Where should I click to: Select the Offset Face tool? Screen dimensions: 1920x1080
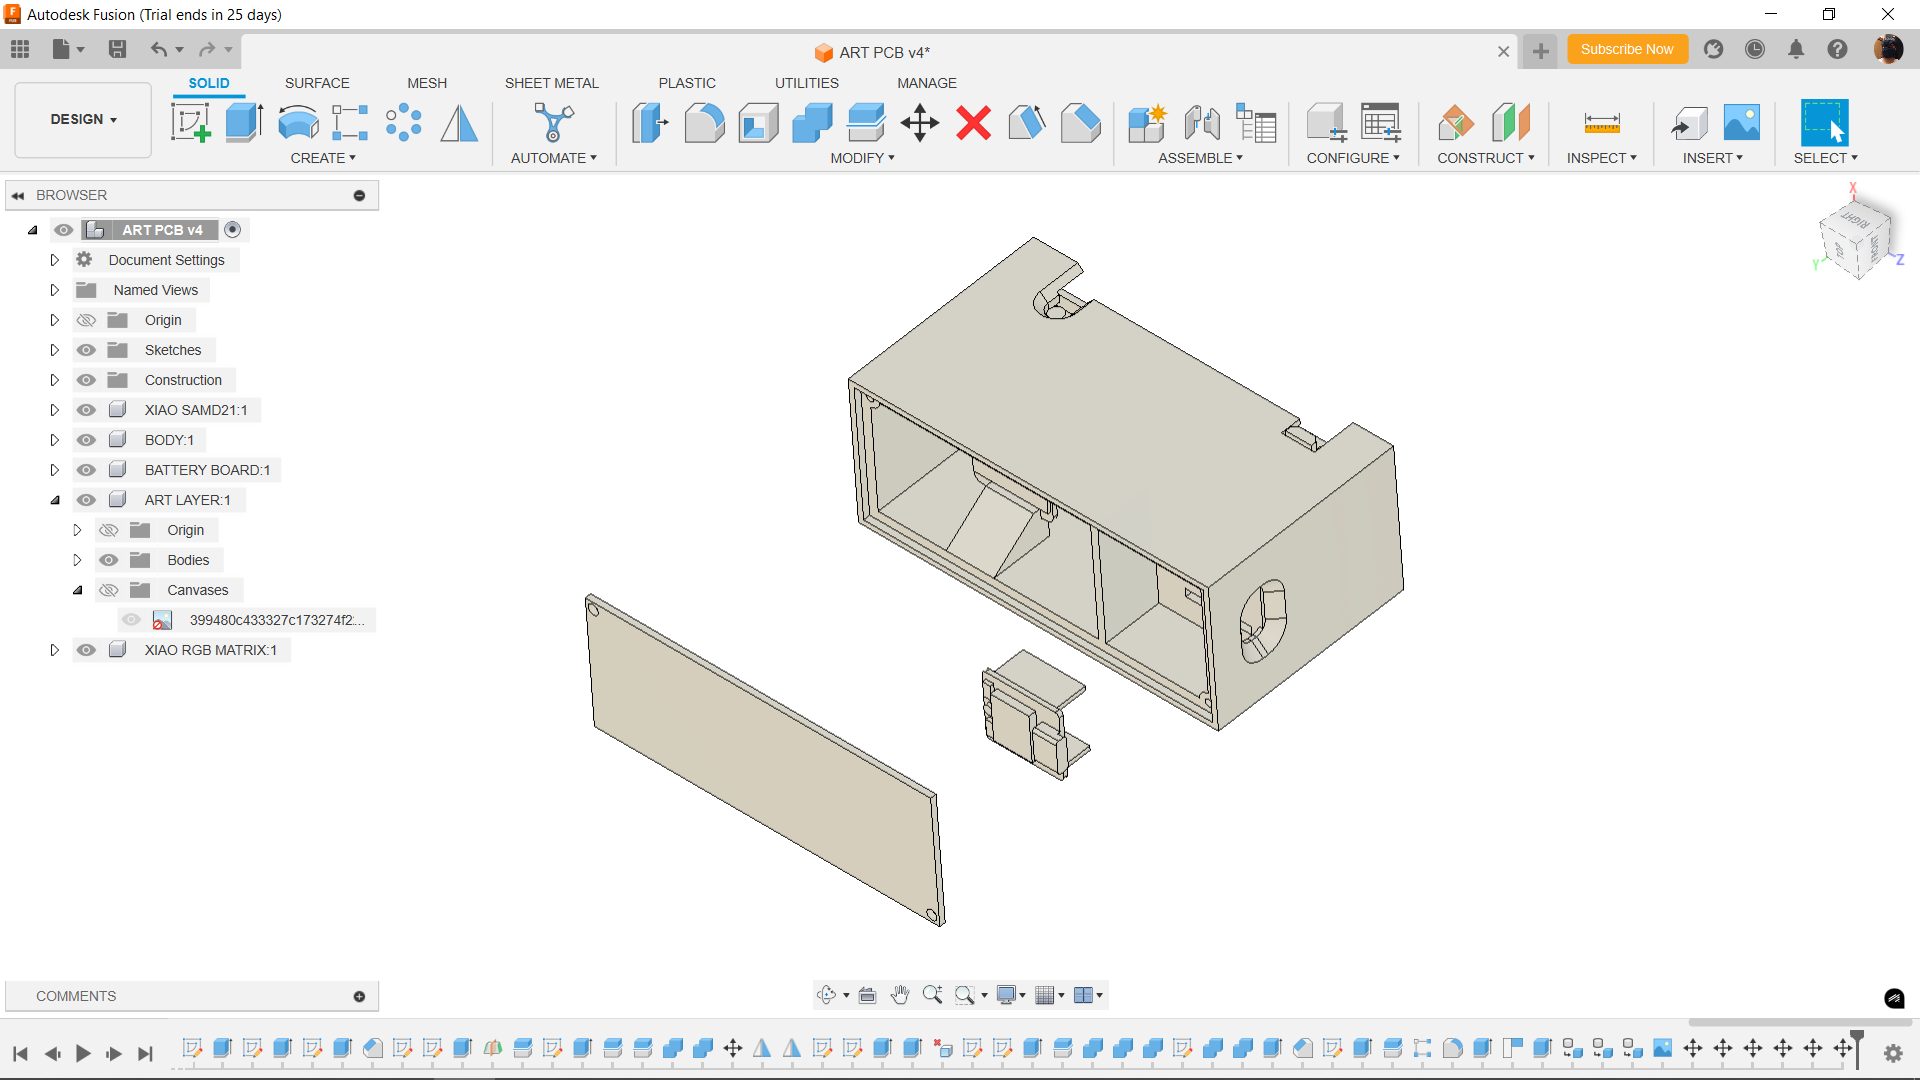866,123
